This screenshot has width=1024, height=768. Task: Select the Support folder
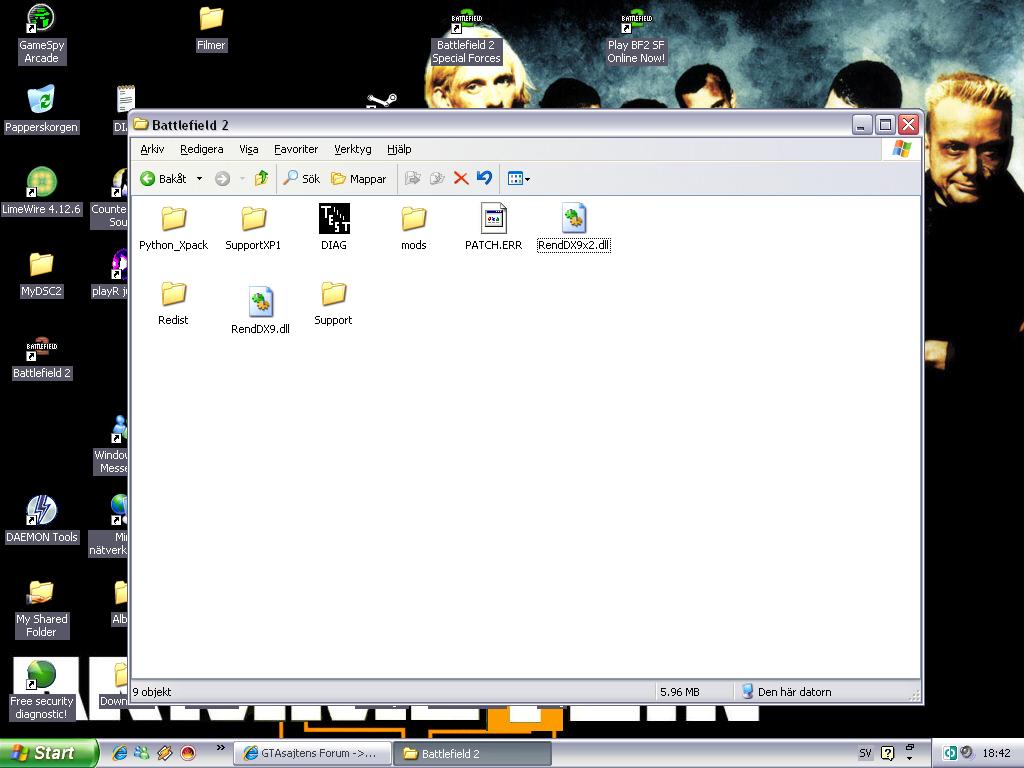(x=333, y=303)
